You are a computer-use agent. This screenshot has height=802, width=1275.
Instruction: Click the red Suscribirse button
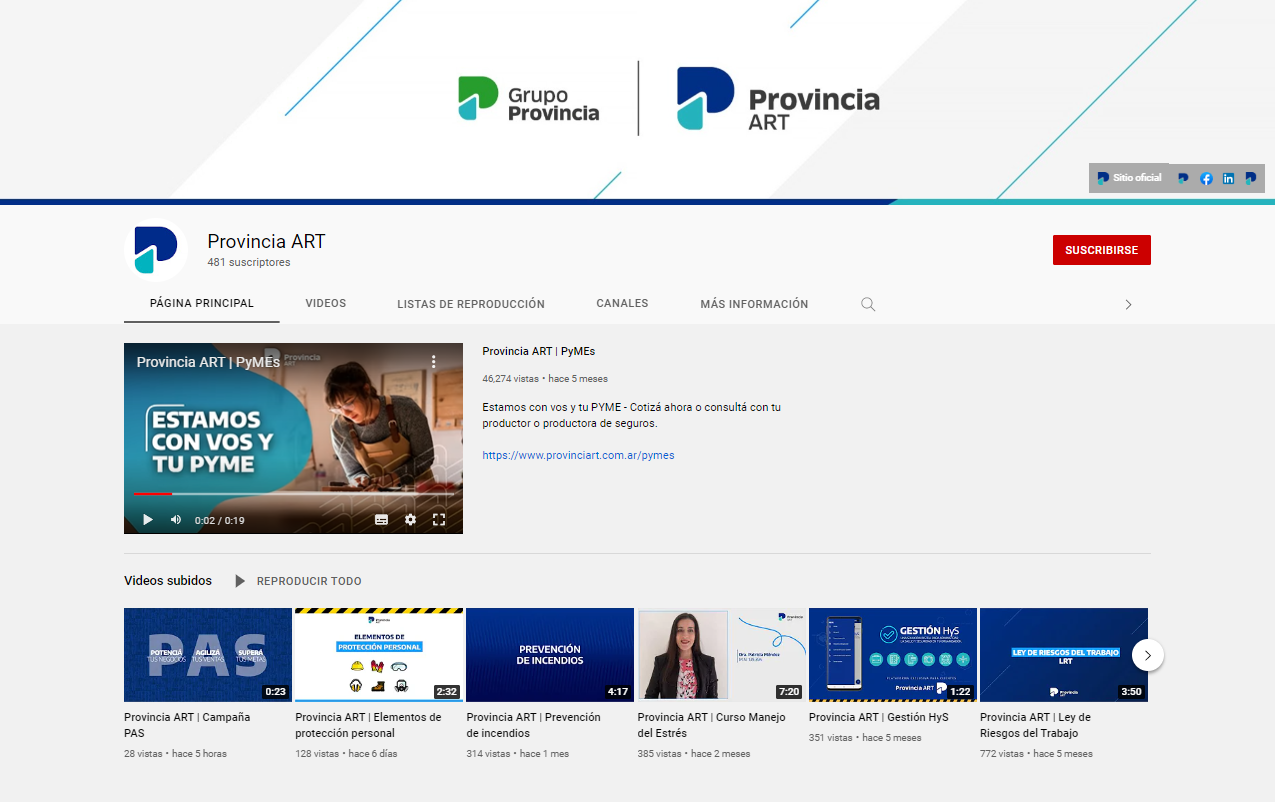coord(1101,250)
